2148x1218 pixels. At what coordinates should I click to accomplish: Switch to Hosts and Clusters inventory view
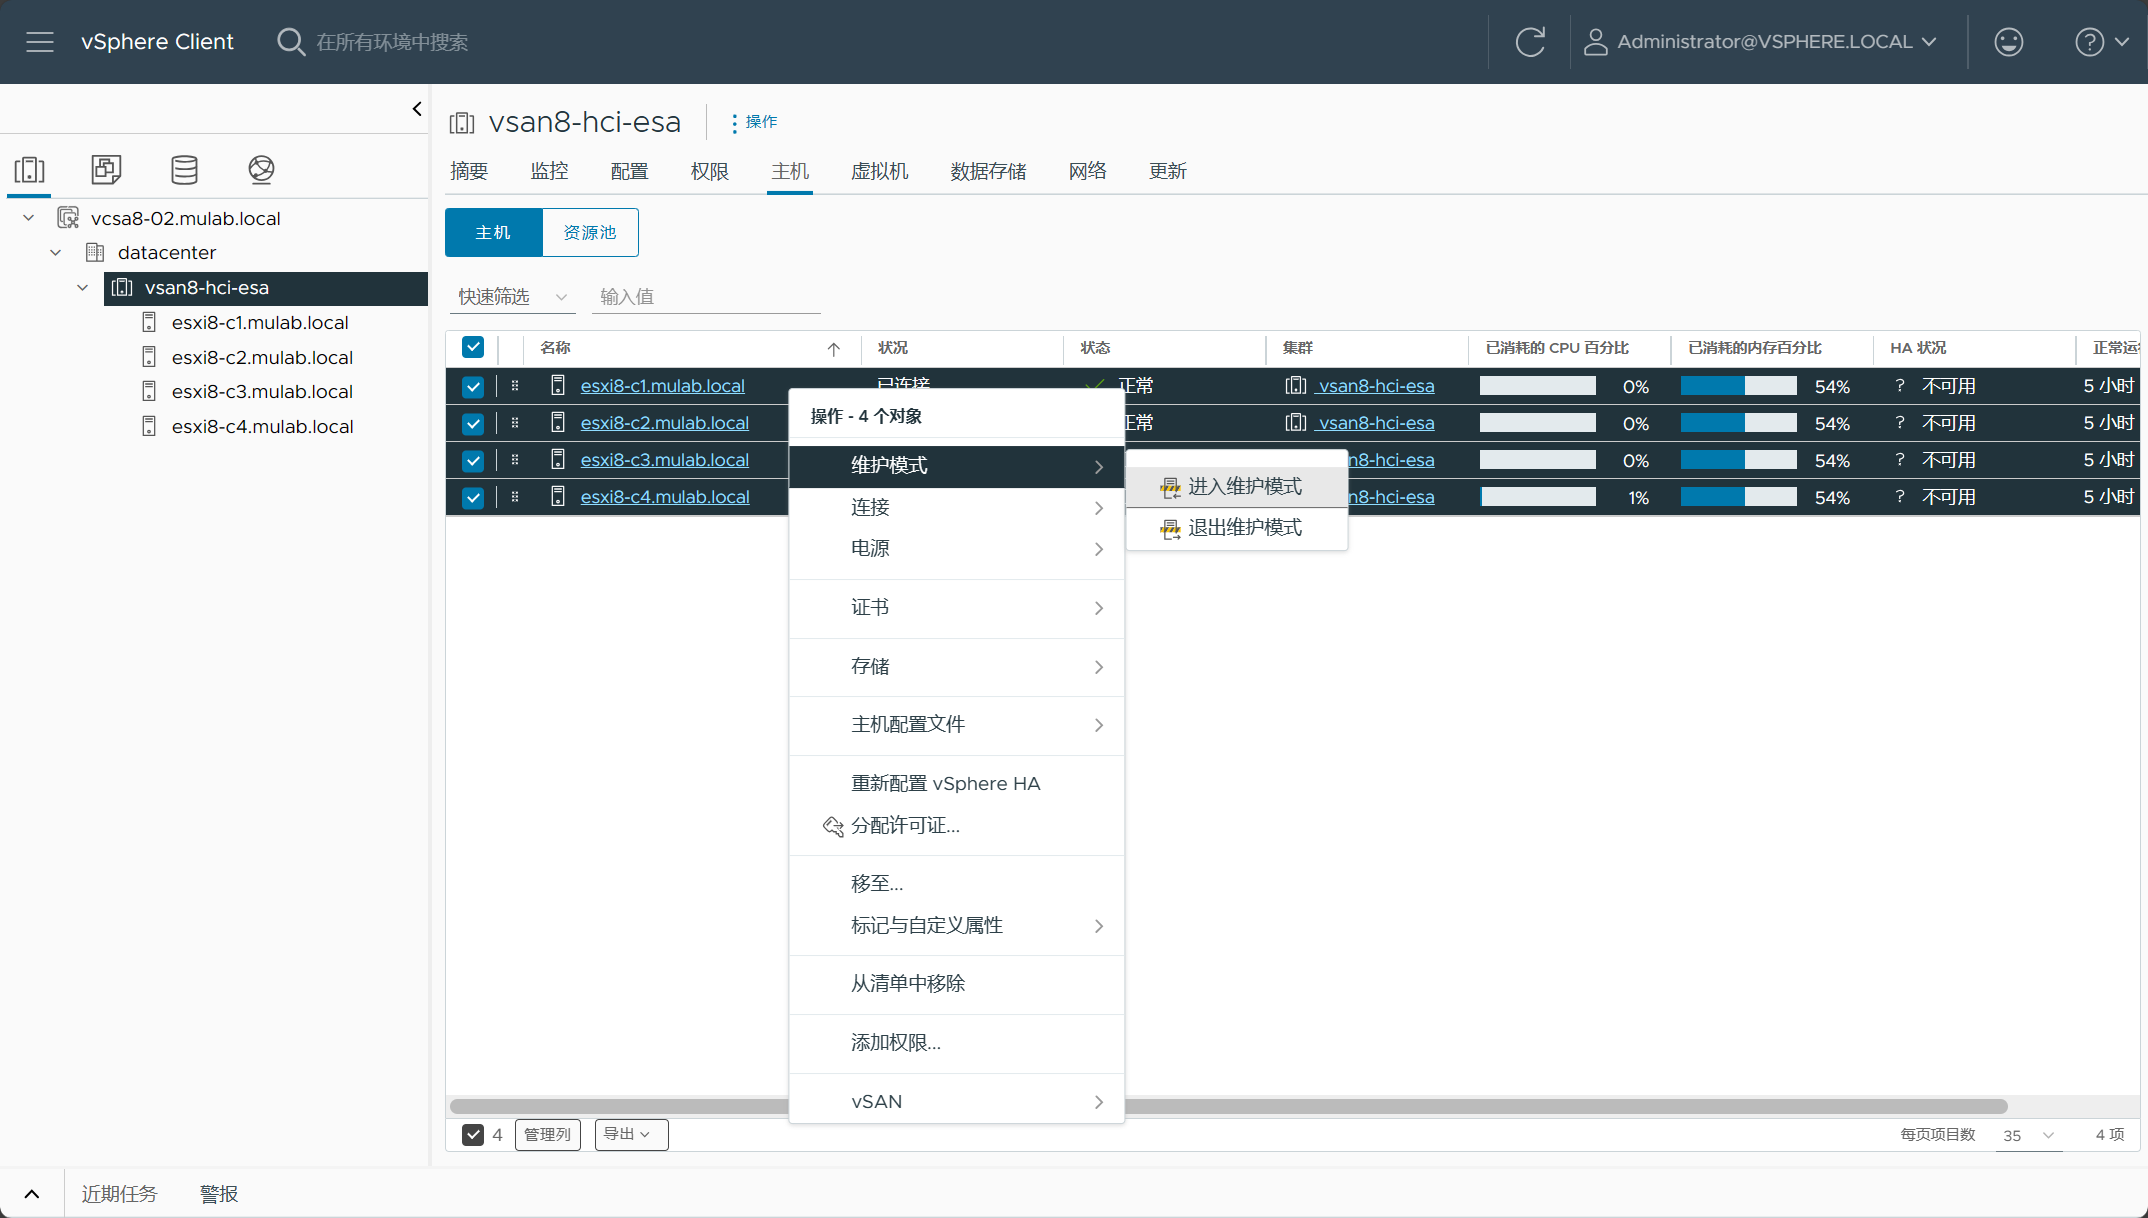[x=30, y=169]
